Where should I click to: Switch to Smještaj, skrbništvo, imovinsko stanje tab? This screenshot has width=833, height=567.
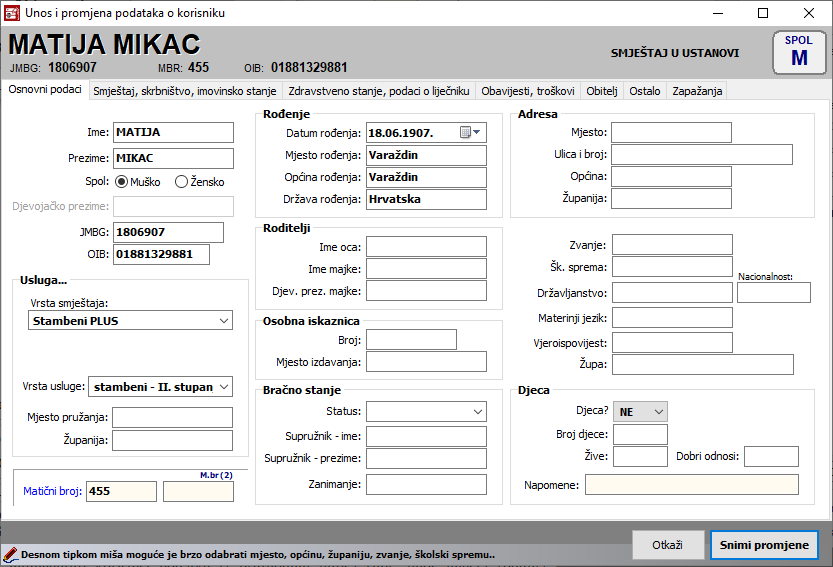tap(184, 91)
